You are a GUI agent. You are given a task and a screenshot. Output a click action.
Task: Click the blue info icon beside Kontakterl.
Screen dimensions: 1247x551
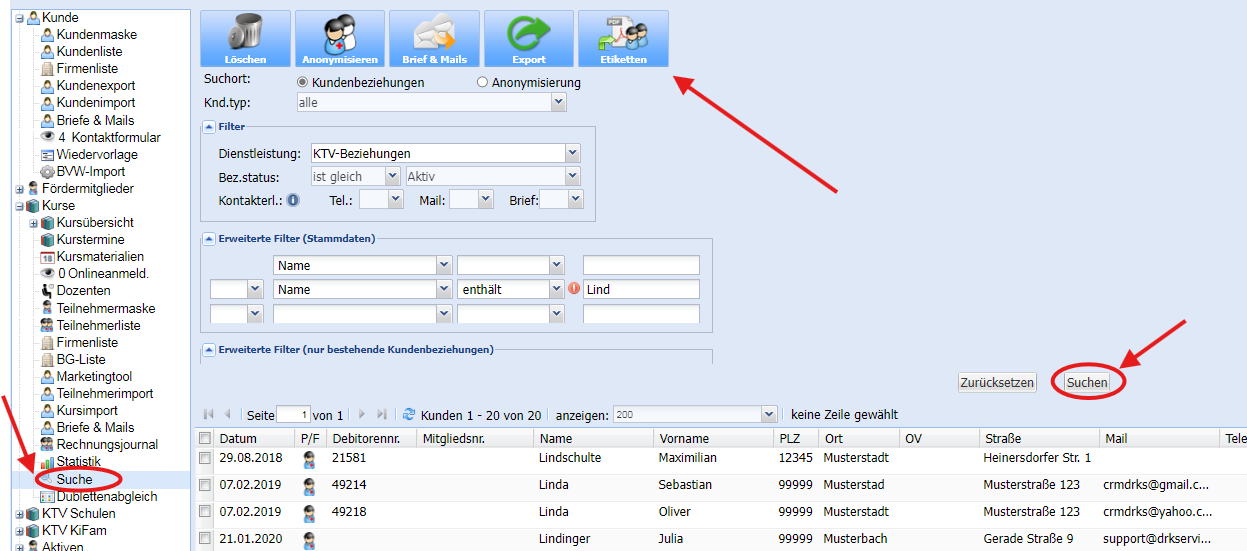pos(293,200)
